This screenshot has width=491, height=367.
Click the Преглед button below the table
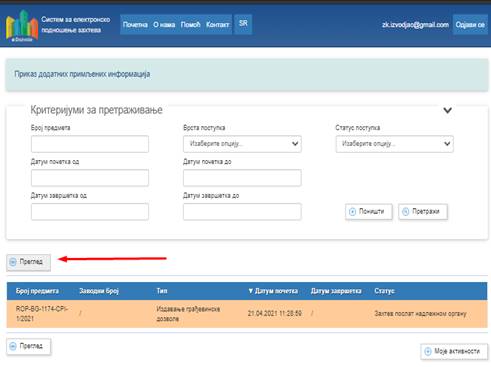[29, 347]
